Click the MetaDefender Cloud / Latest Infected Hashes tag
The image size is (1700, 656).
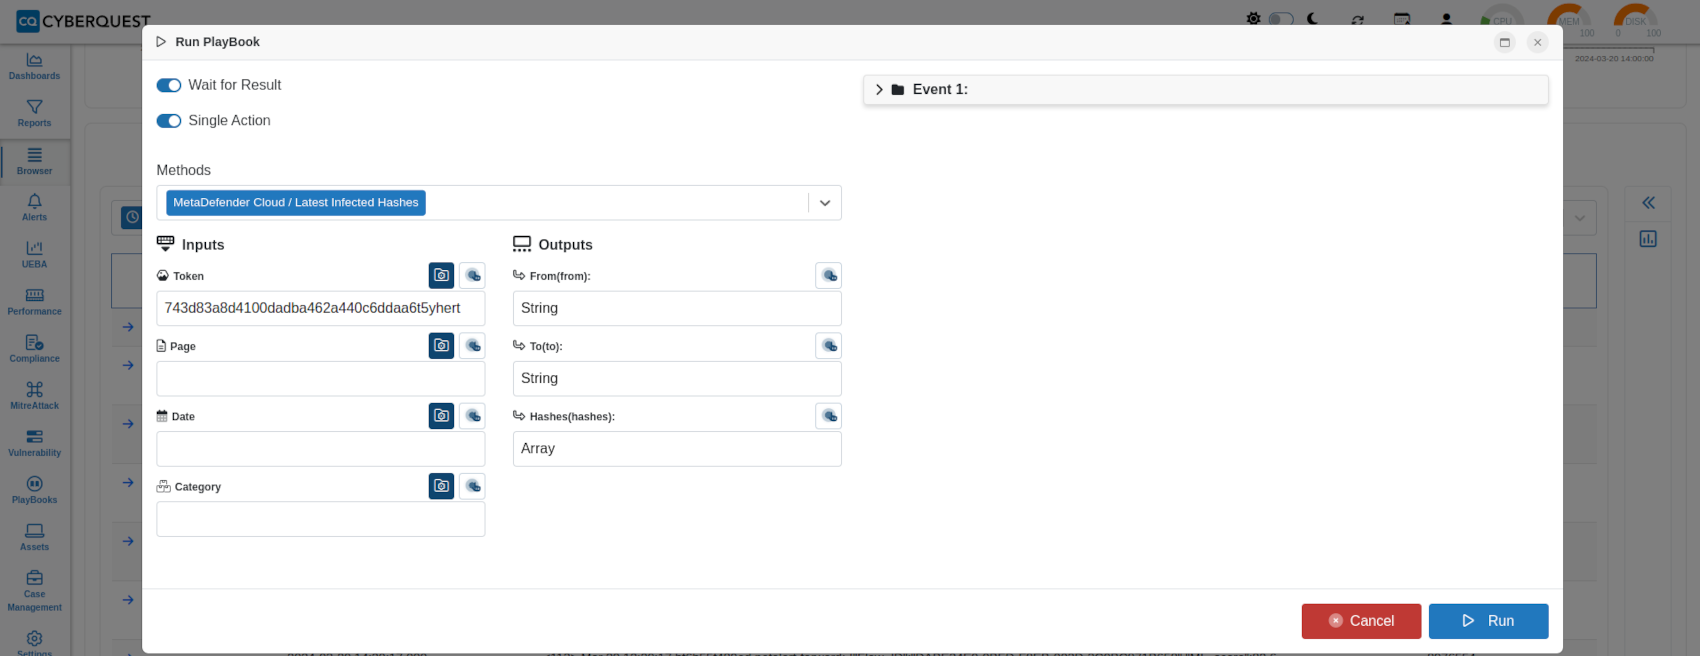[296, 203]
